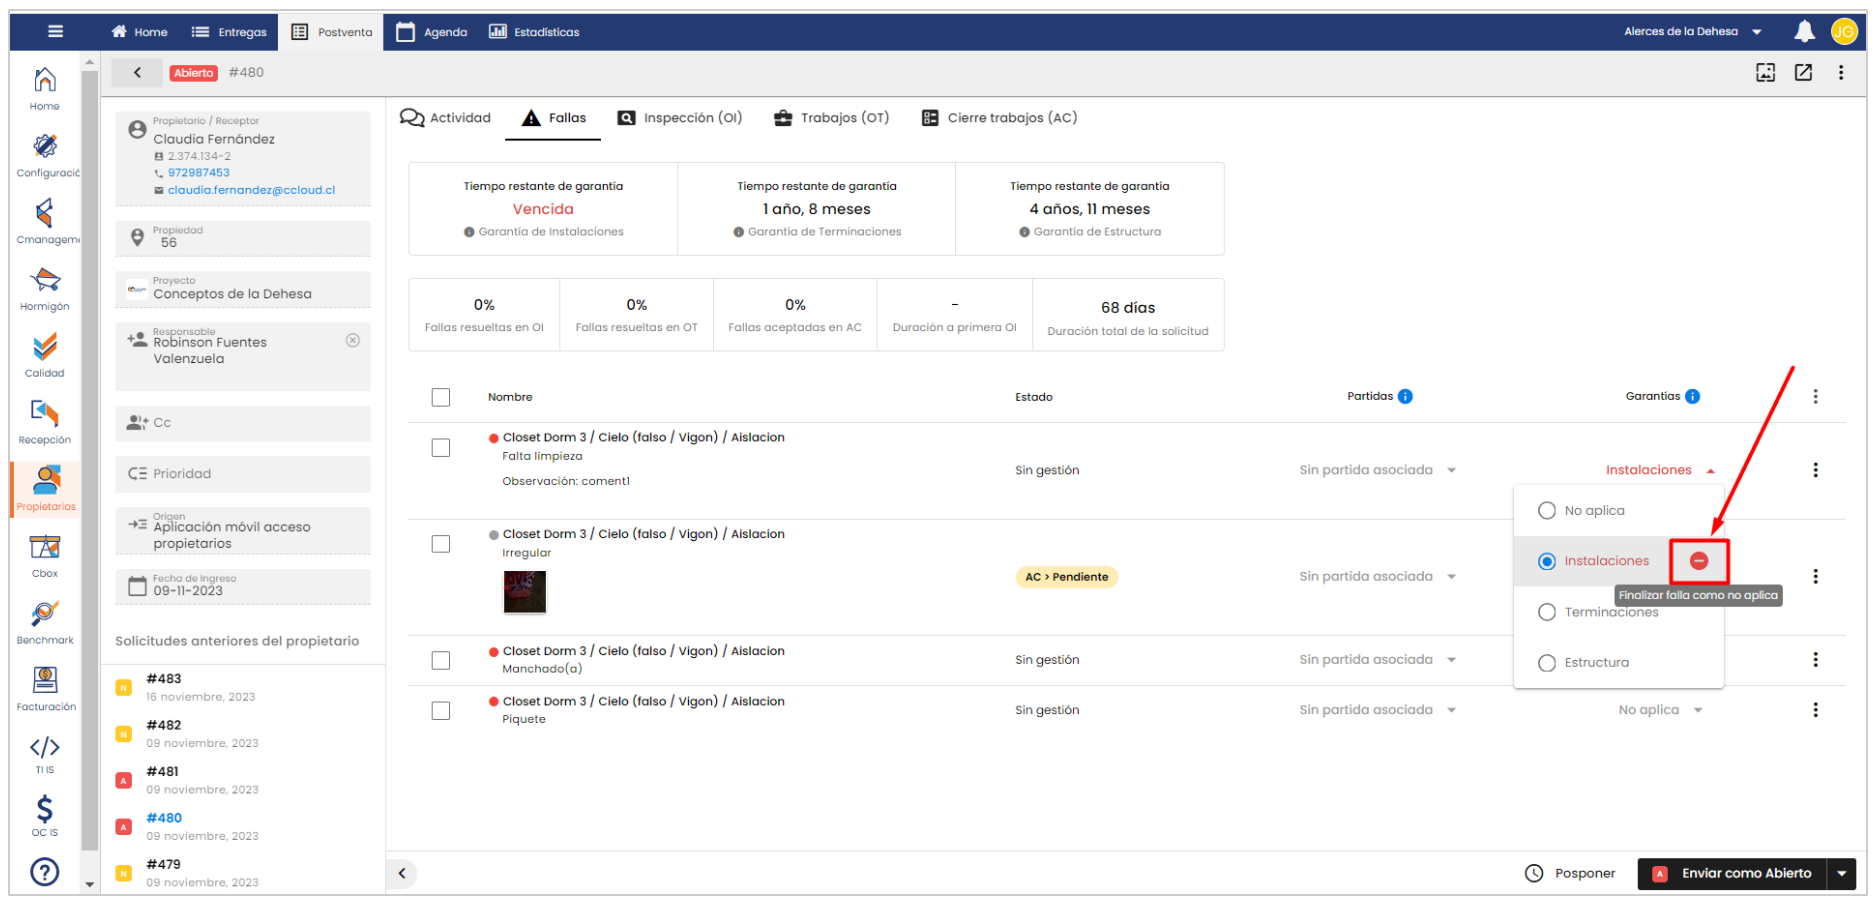Click the Garantías info icon

pyautogui.click(x=1692, y=396)
